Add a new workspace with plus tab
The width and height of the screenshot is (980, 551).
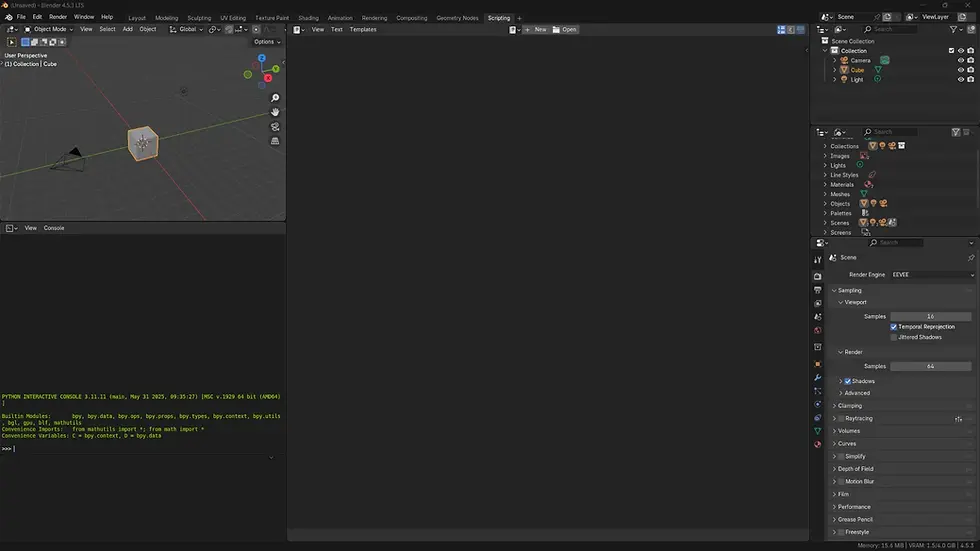click(519, 18)
